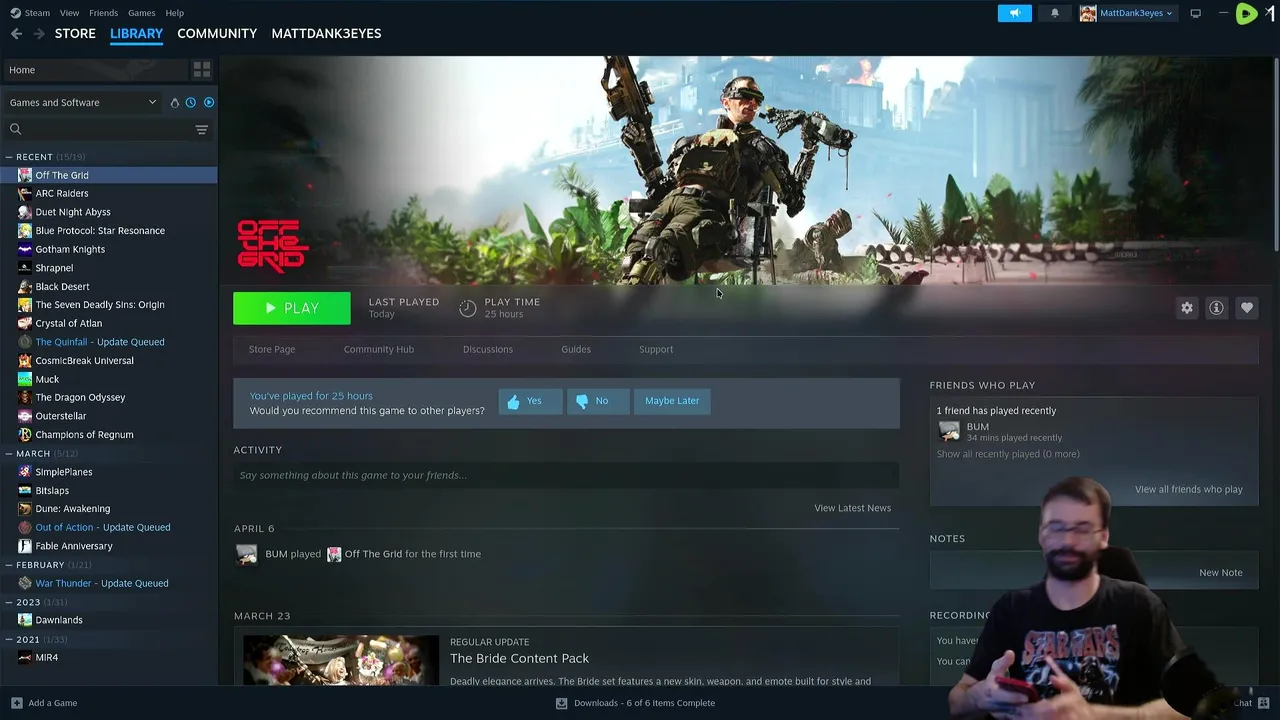This screenshot has width=1280, height=720.
Task: Open the Store Page link
Action: point(272,349)
